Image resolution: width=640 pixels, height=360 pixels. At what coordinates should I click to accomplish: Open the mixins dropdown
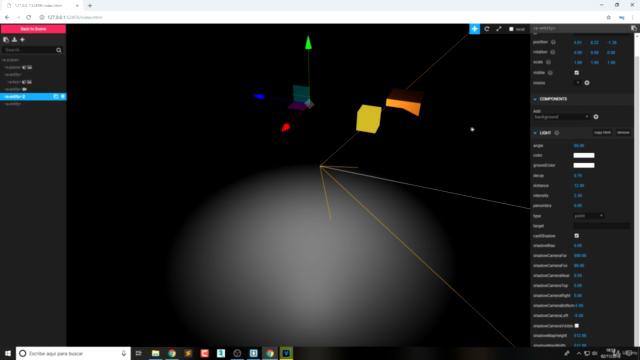(577, 83)
